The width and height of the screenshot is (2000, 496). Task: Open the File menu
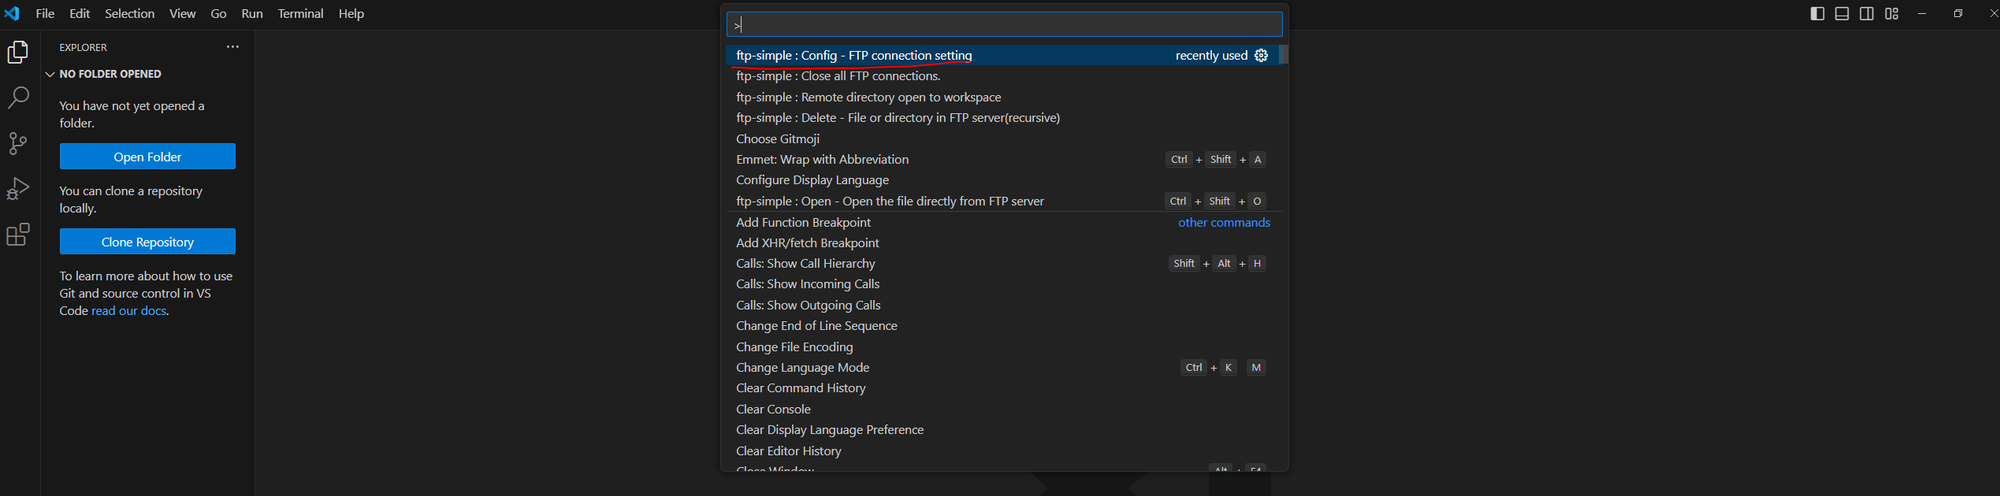tap(45, 14)
